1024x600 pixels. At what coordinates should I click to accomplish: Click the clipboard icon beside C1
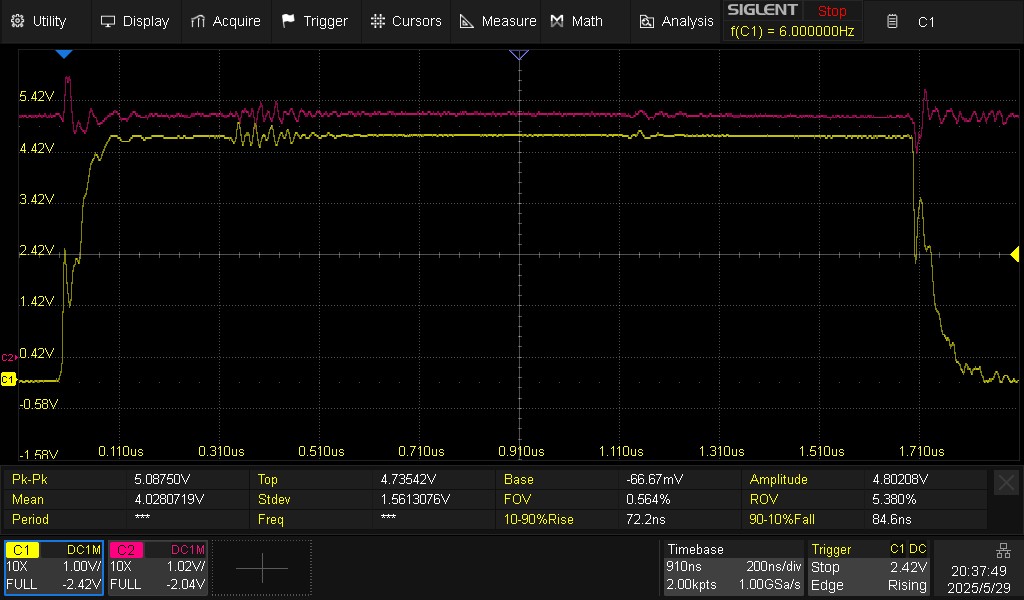pos(892,22)
